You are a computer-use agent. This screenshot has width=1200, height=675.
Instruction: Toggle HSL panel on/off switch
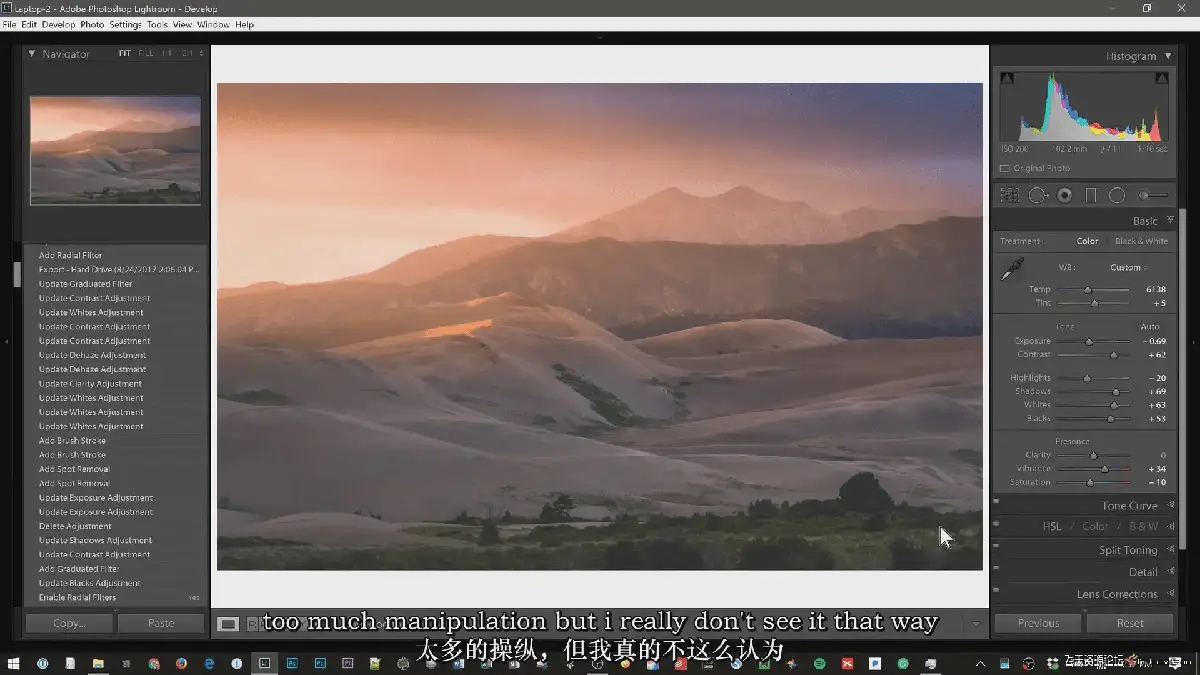(x=996, y=524)
